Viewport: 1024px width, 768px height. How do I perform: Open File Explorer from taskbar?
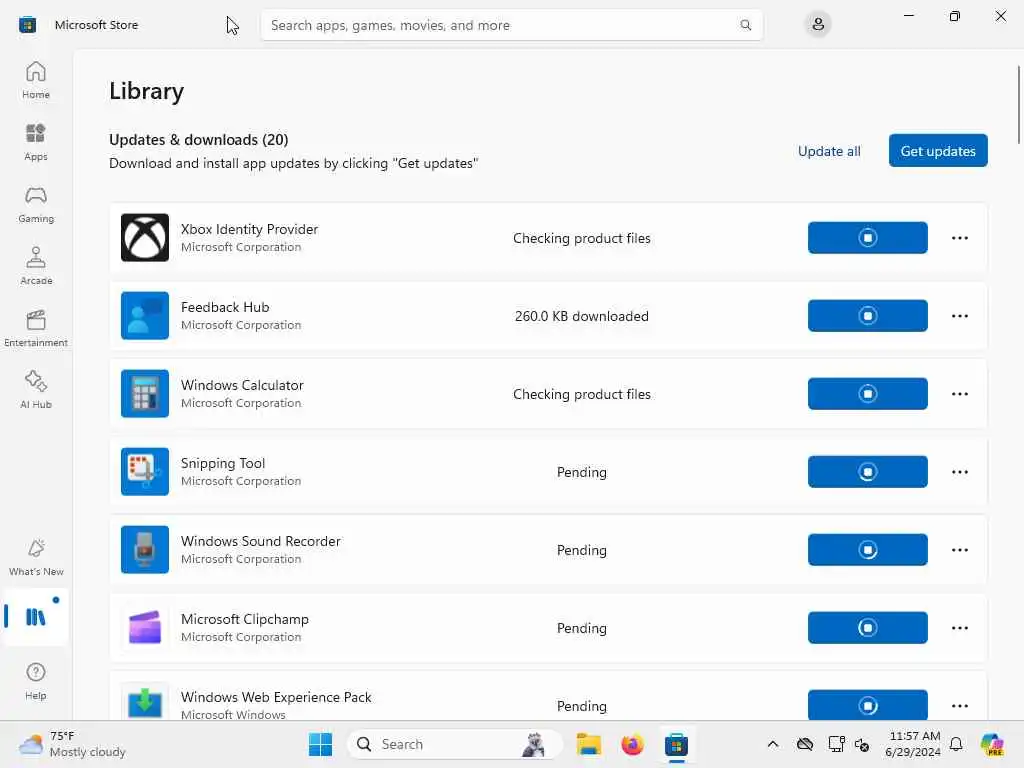click(588, 744)
